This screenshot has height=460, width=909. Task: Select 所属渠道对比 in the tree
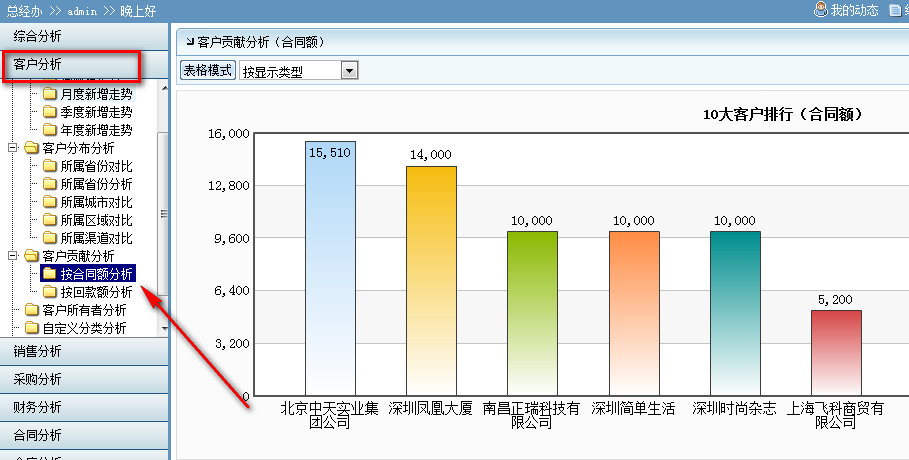click(96, 238)
